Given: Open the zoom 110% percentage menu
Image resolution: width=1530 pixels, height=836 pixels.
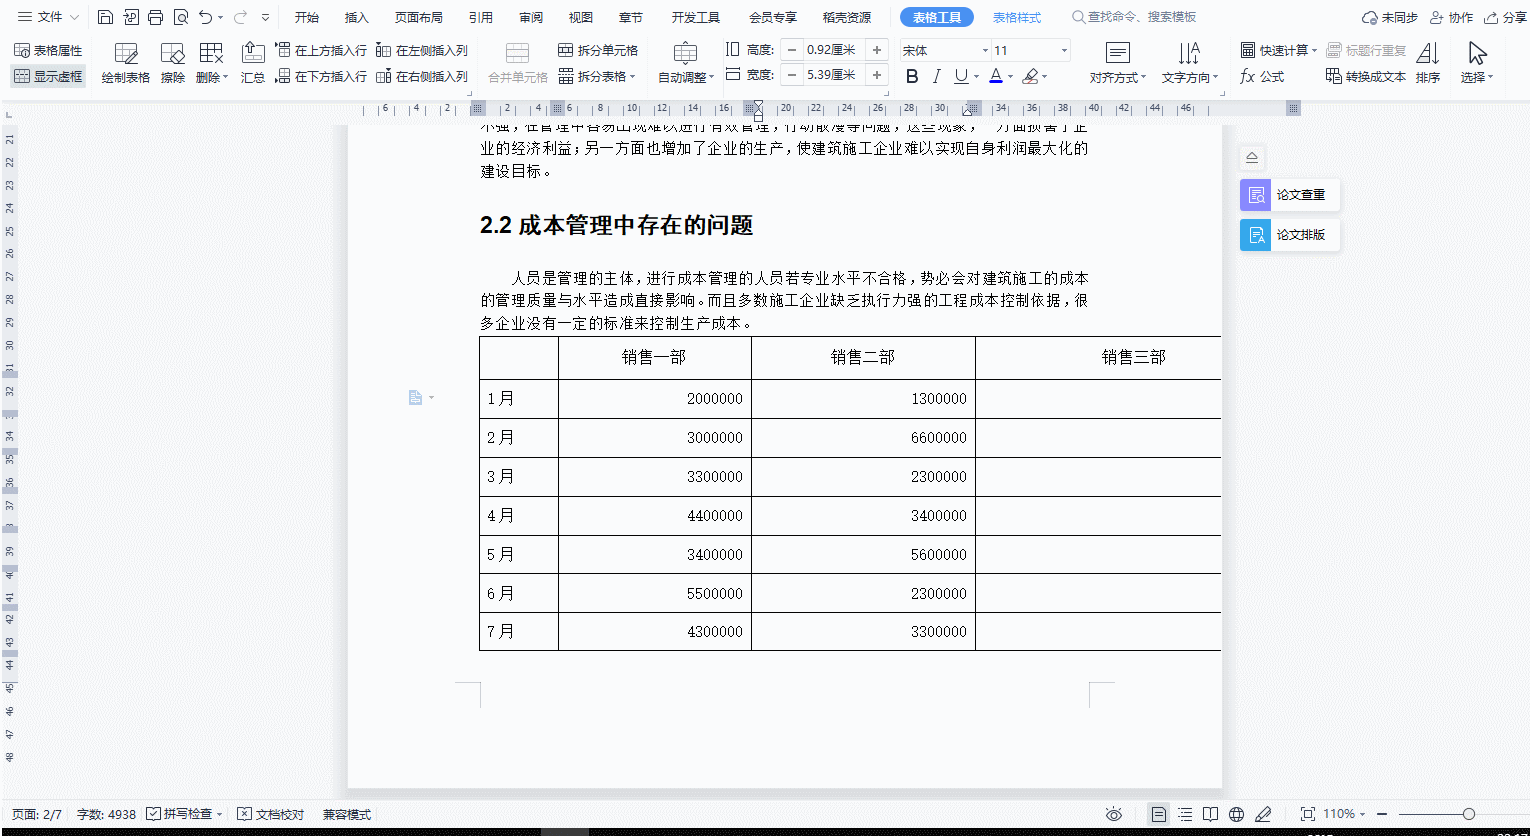Looking at the screenshot, I should (x=1344, y=814).
